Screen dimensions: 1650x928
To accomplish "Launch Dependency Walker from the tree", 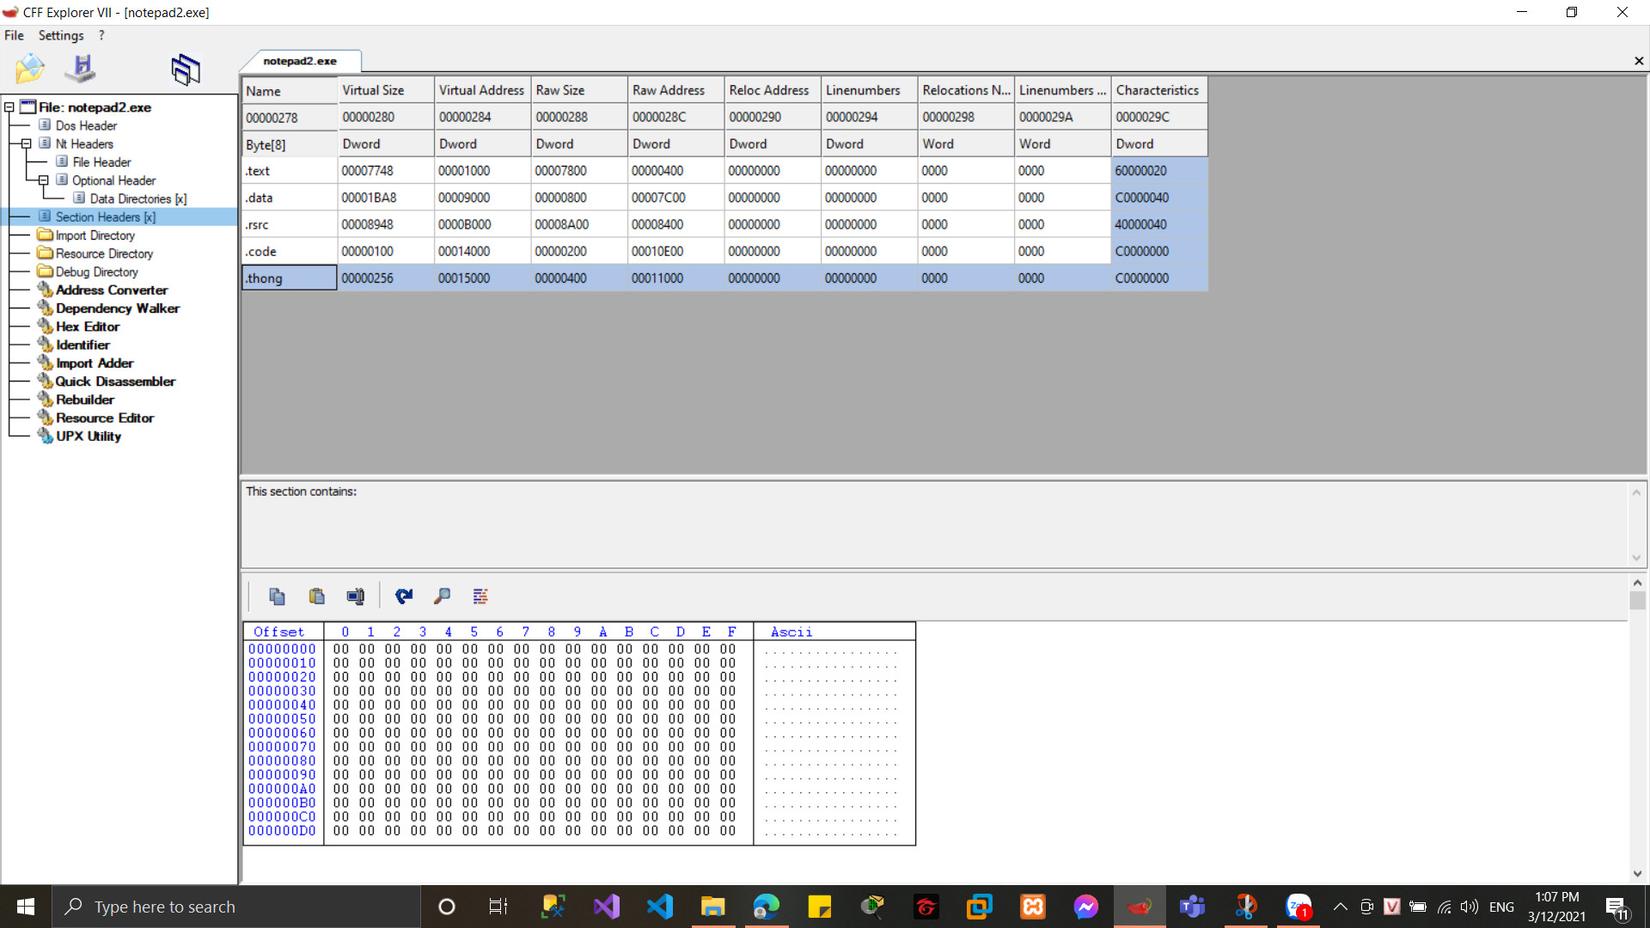I will coord(118,308).
